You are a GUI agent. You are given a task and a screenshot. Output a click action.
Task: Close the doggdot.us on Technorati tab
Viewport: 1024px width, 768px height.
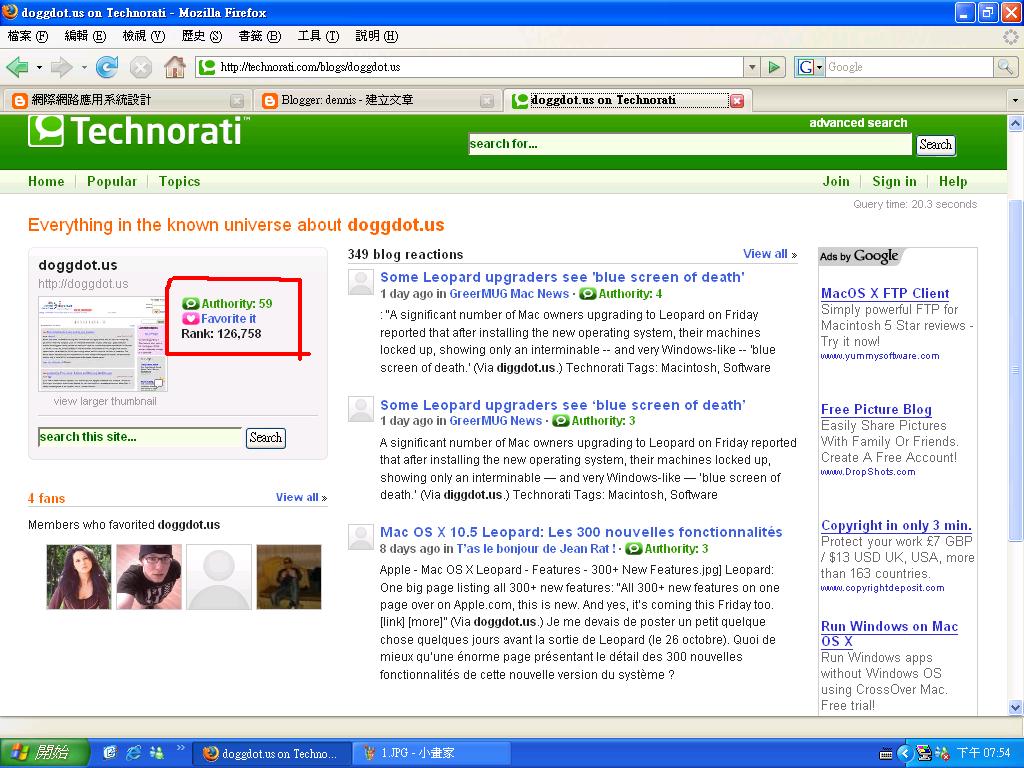tap(737, 101)
